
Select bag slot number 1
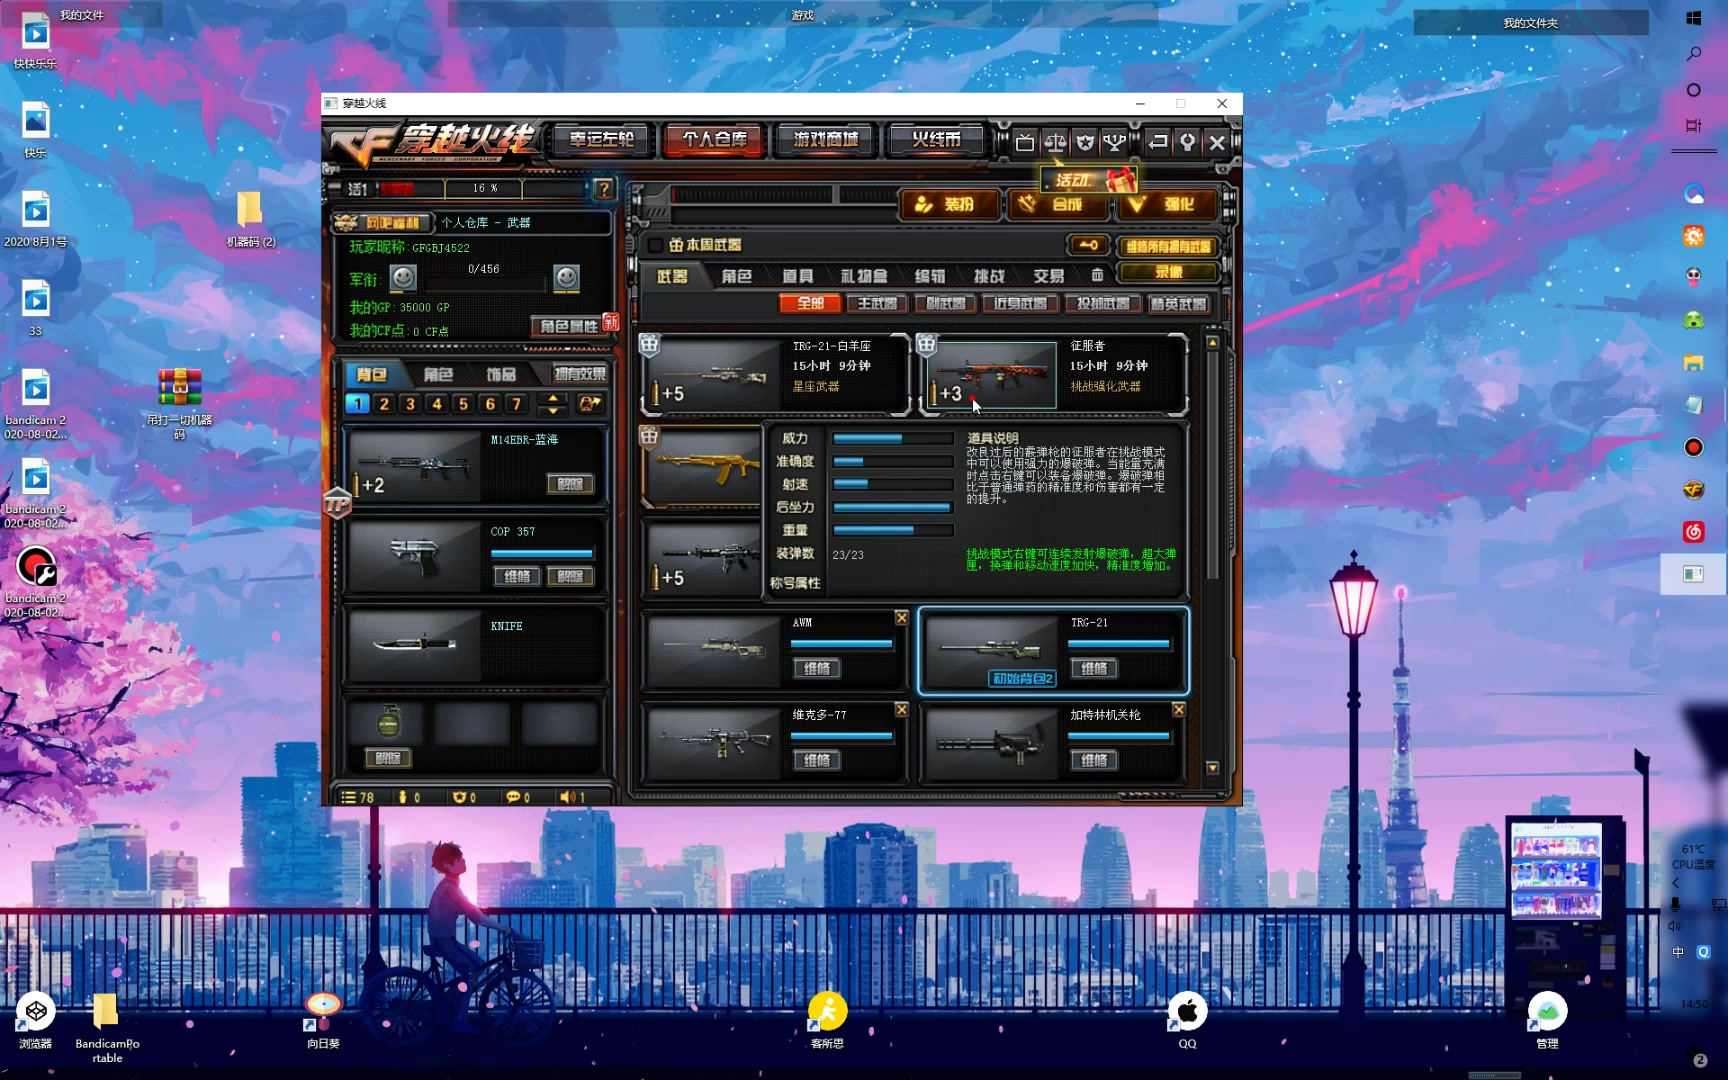click(x=357, y=404)
